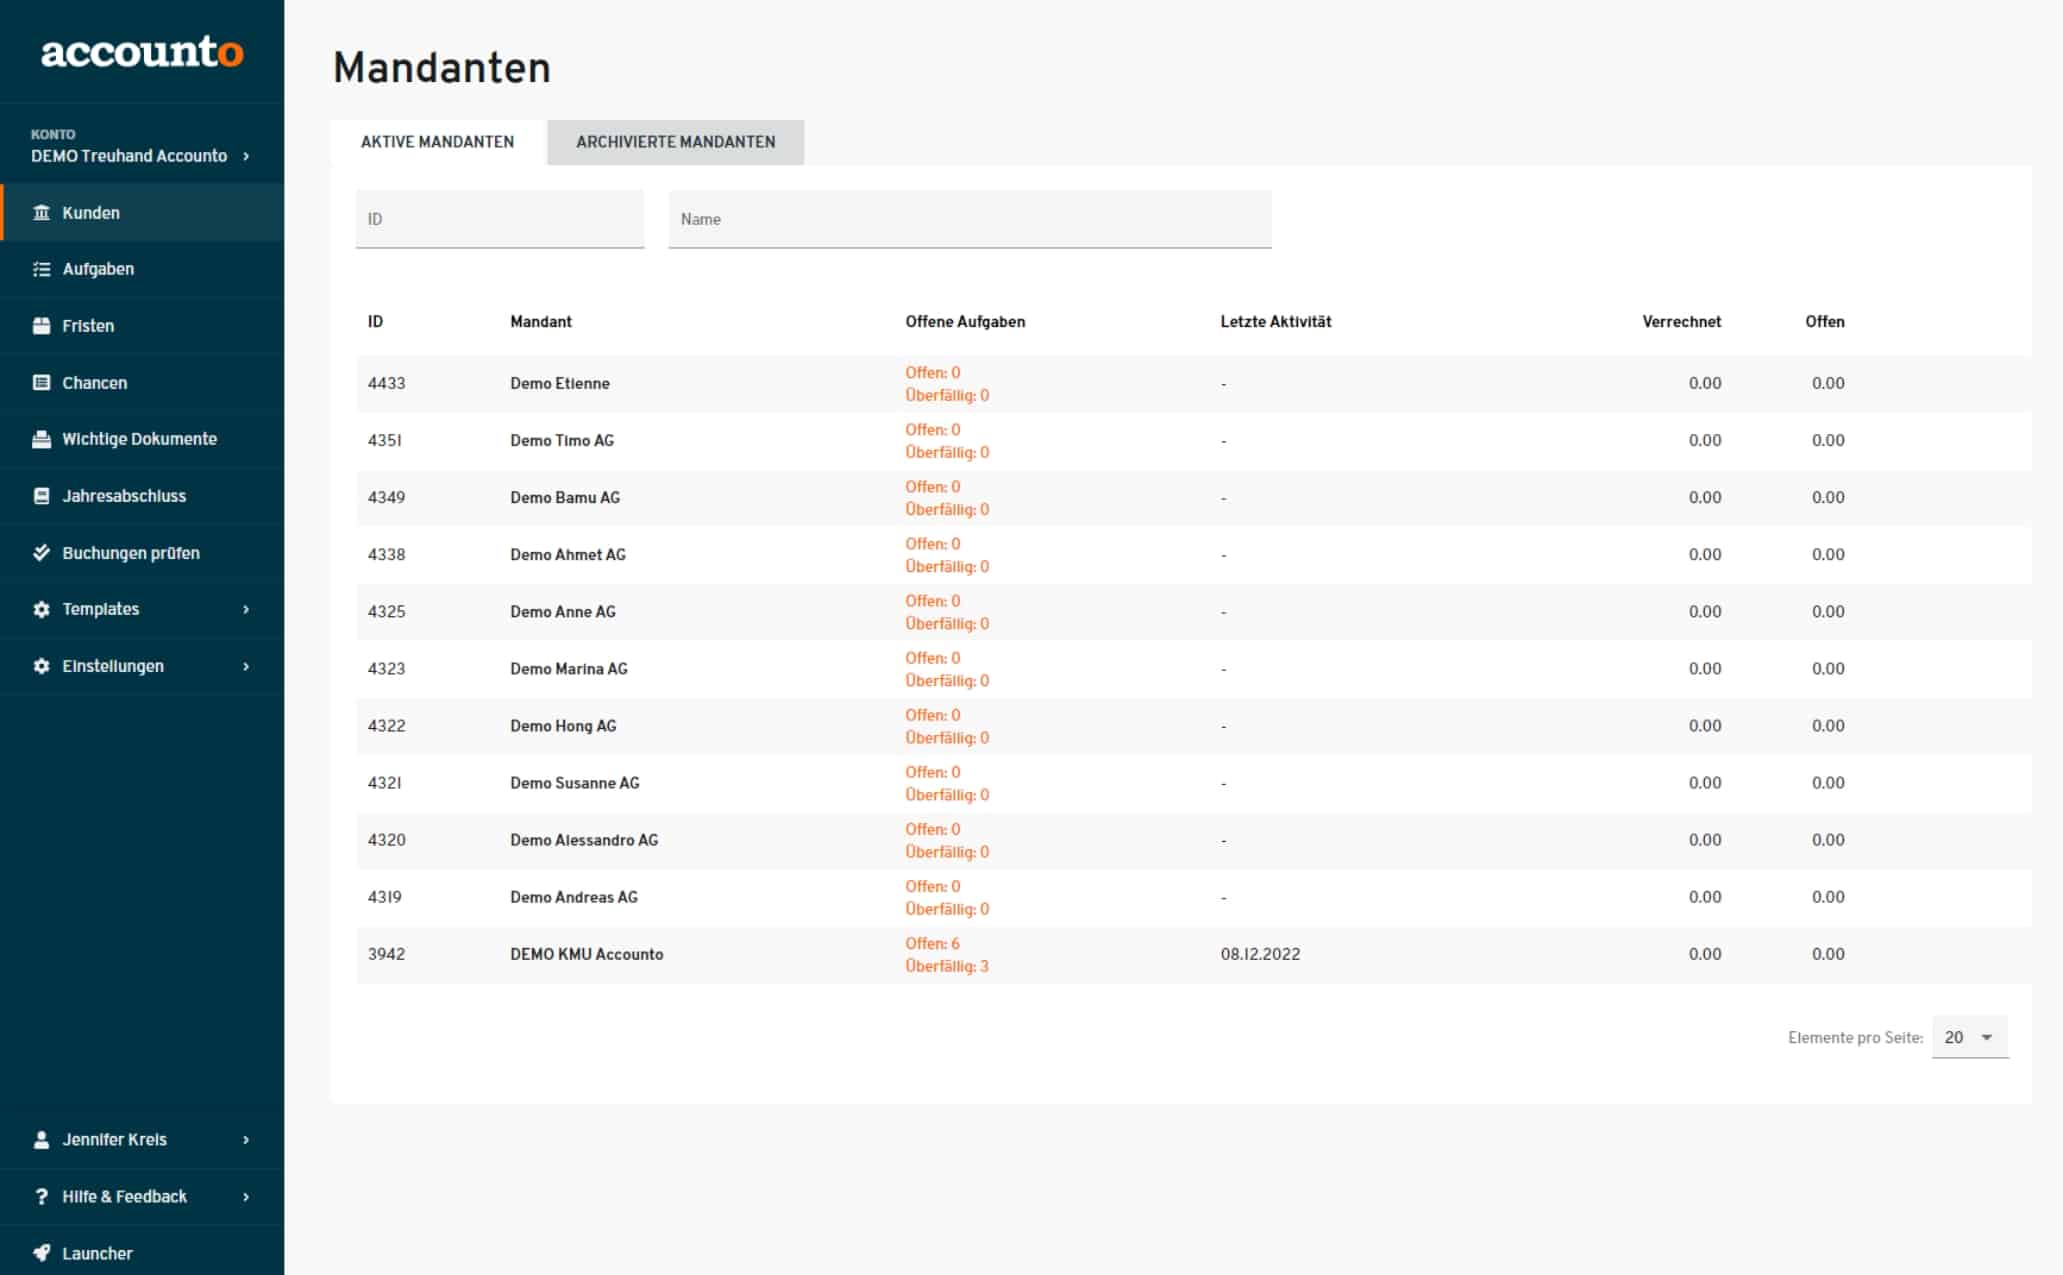2063x1275 pixels.
Task: Sort by Mandant column header
Action: point(541,322)
